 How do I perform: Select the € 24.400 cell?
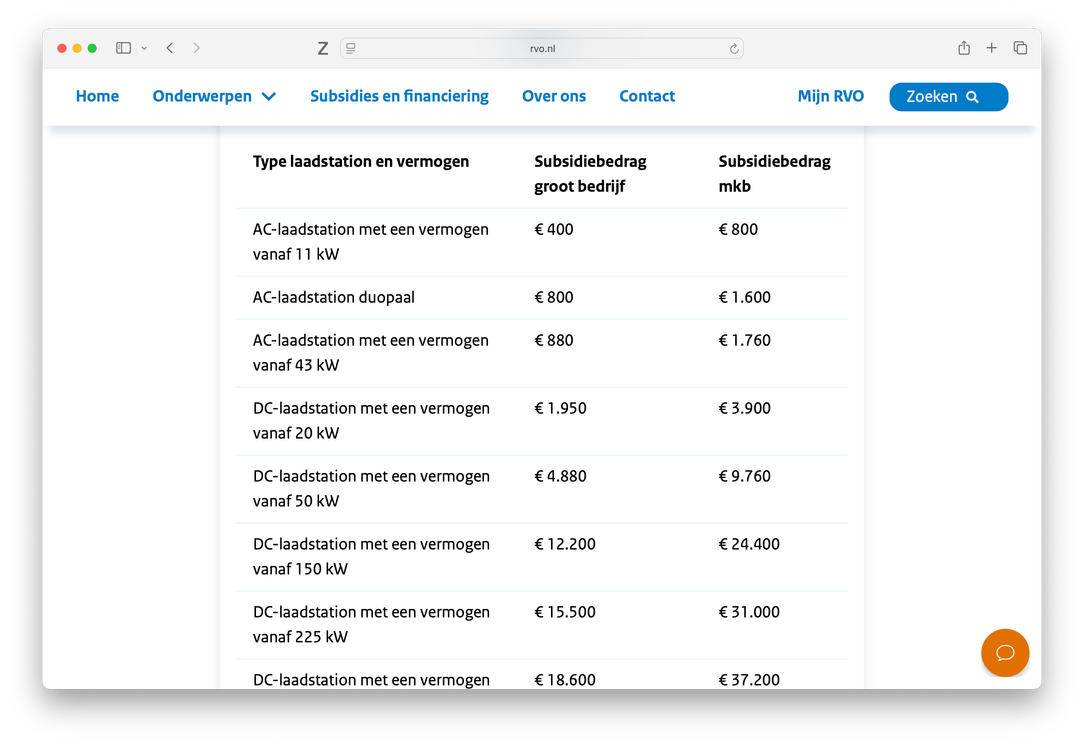coord(749,544)
